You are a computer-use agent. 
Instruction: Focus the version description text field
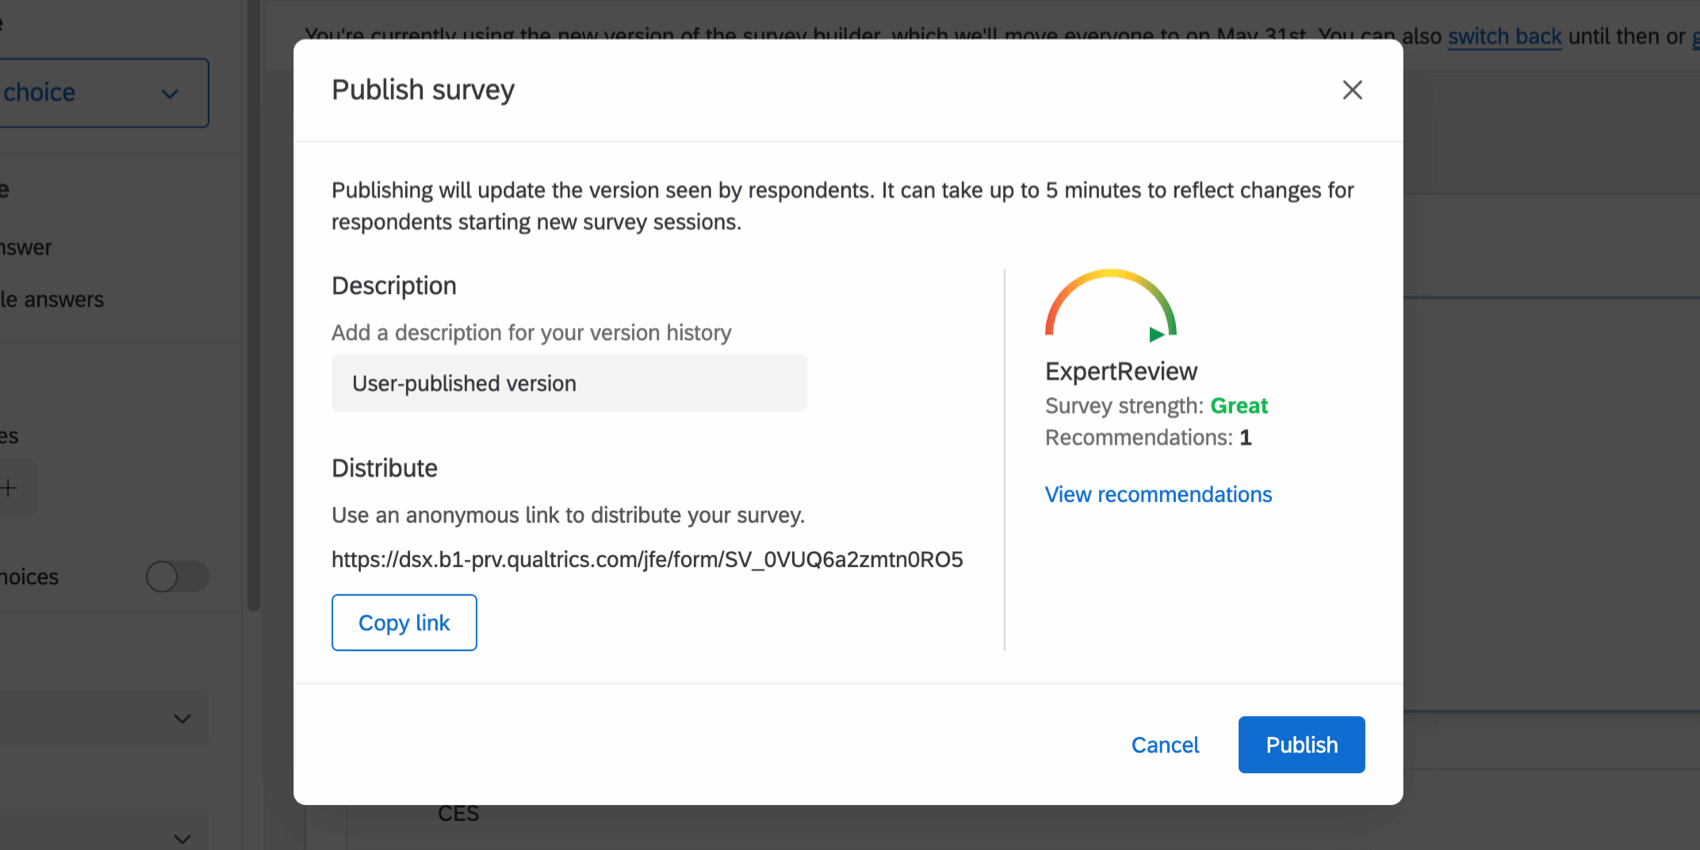coord(569,383)
